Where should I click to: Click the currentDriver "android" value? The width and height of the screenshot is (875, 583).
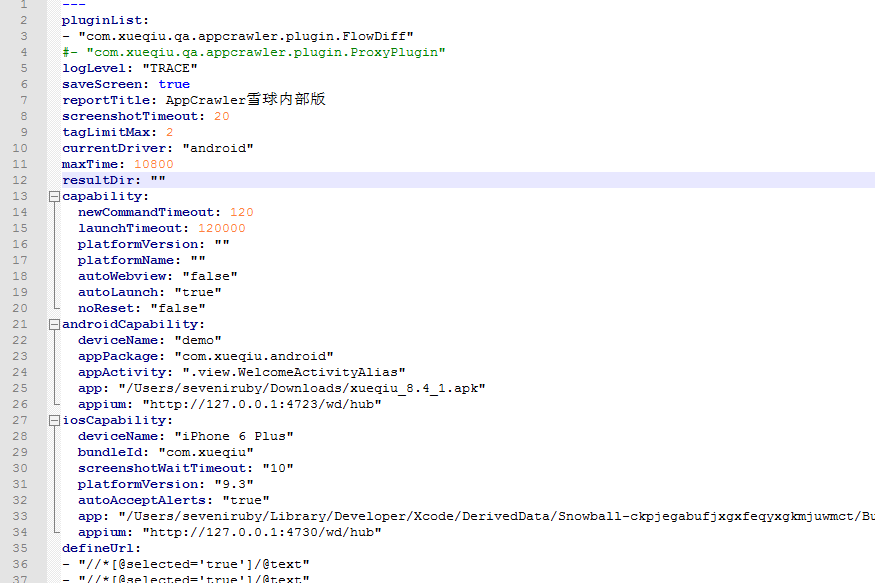pos(218,148)
